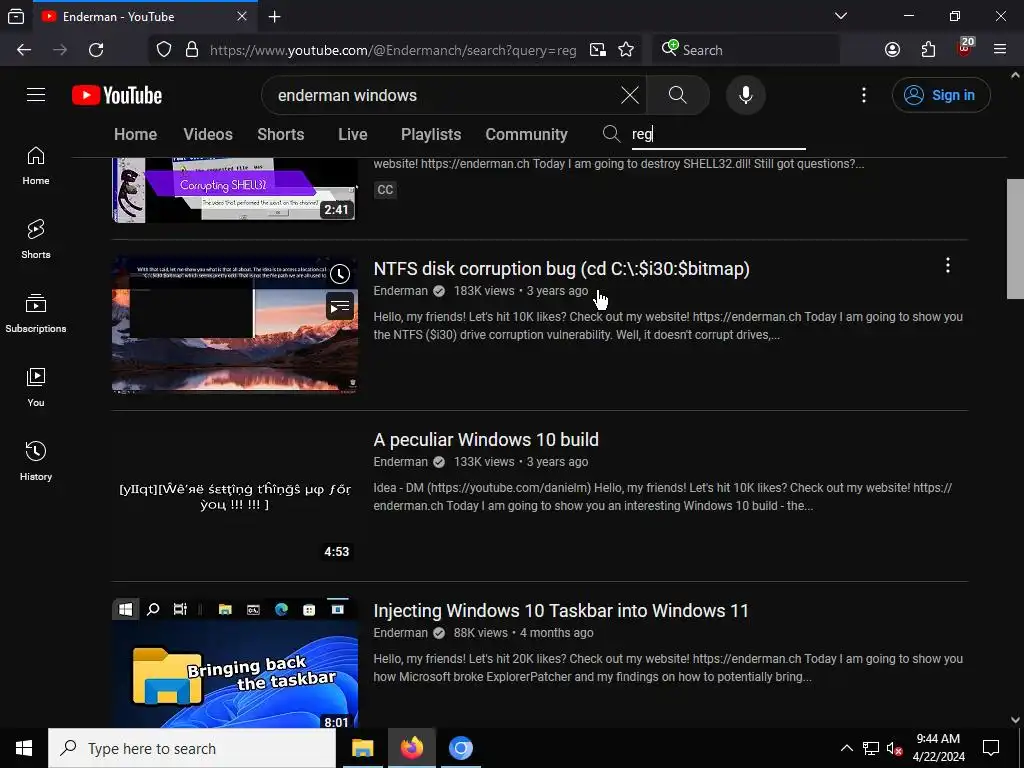Screen dimensions: 1024x768
Task: Open a new browser tab
Action: 275,17
